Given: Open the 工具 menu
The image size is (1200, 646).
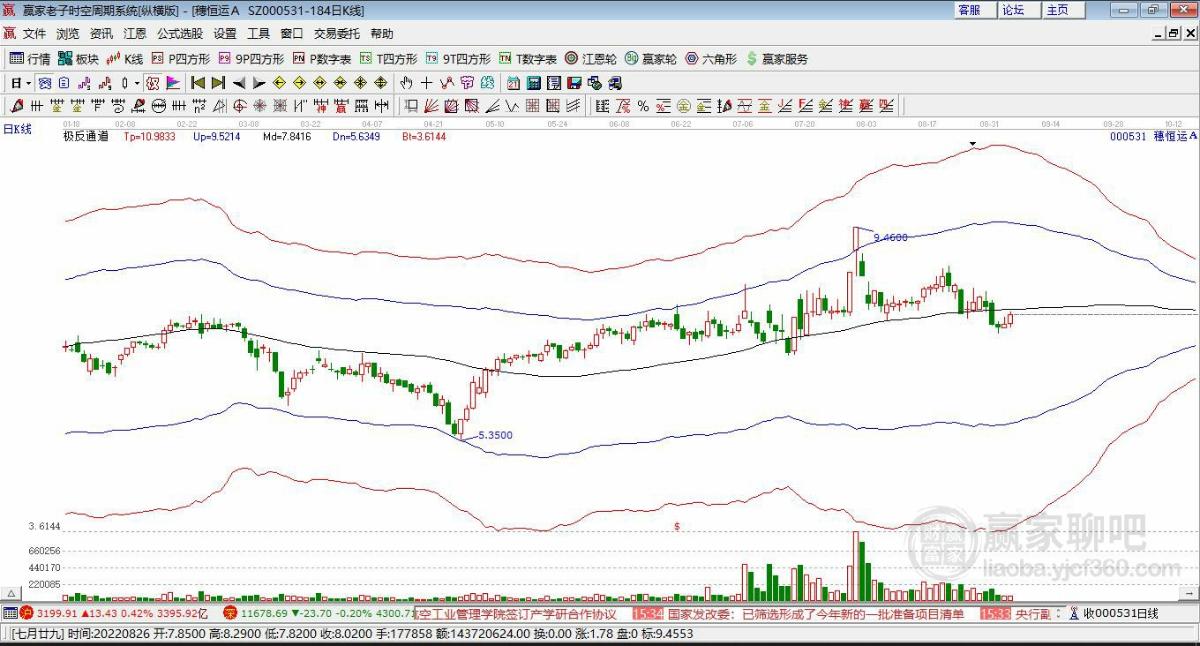Looking at the screenshot, I should 258,34.
